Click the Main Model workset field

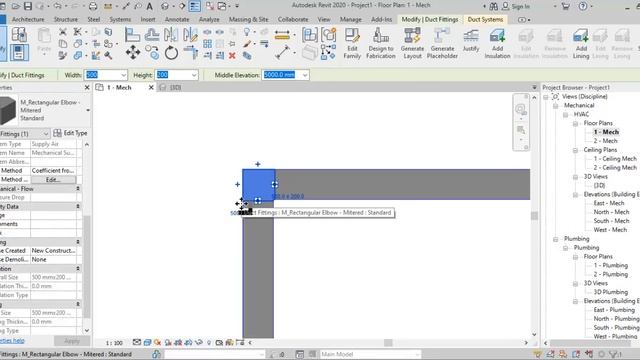click(x=369, y=354)
